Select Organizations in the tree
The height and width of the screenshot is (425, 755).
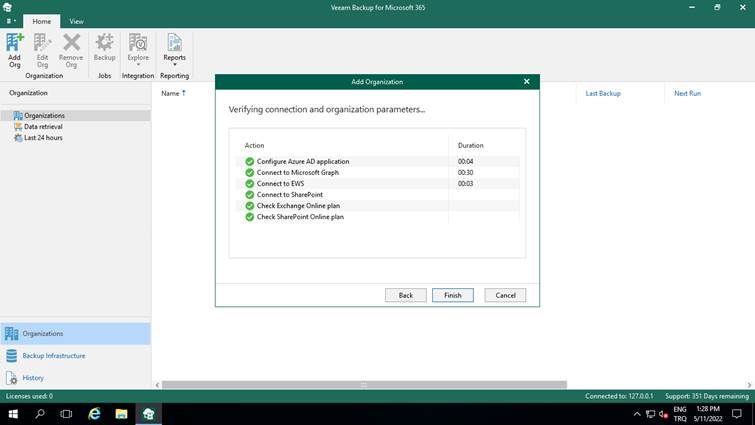44,116
